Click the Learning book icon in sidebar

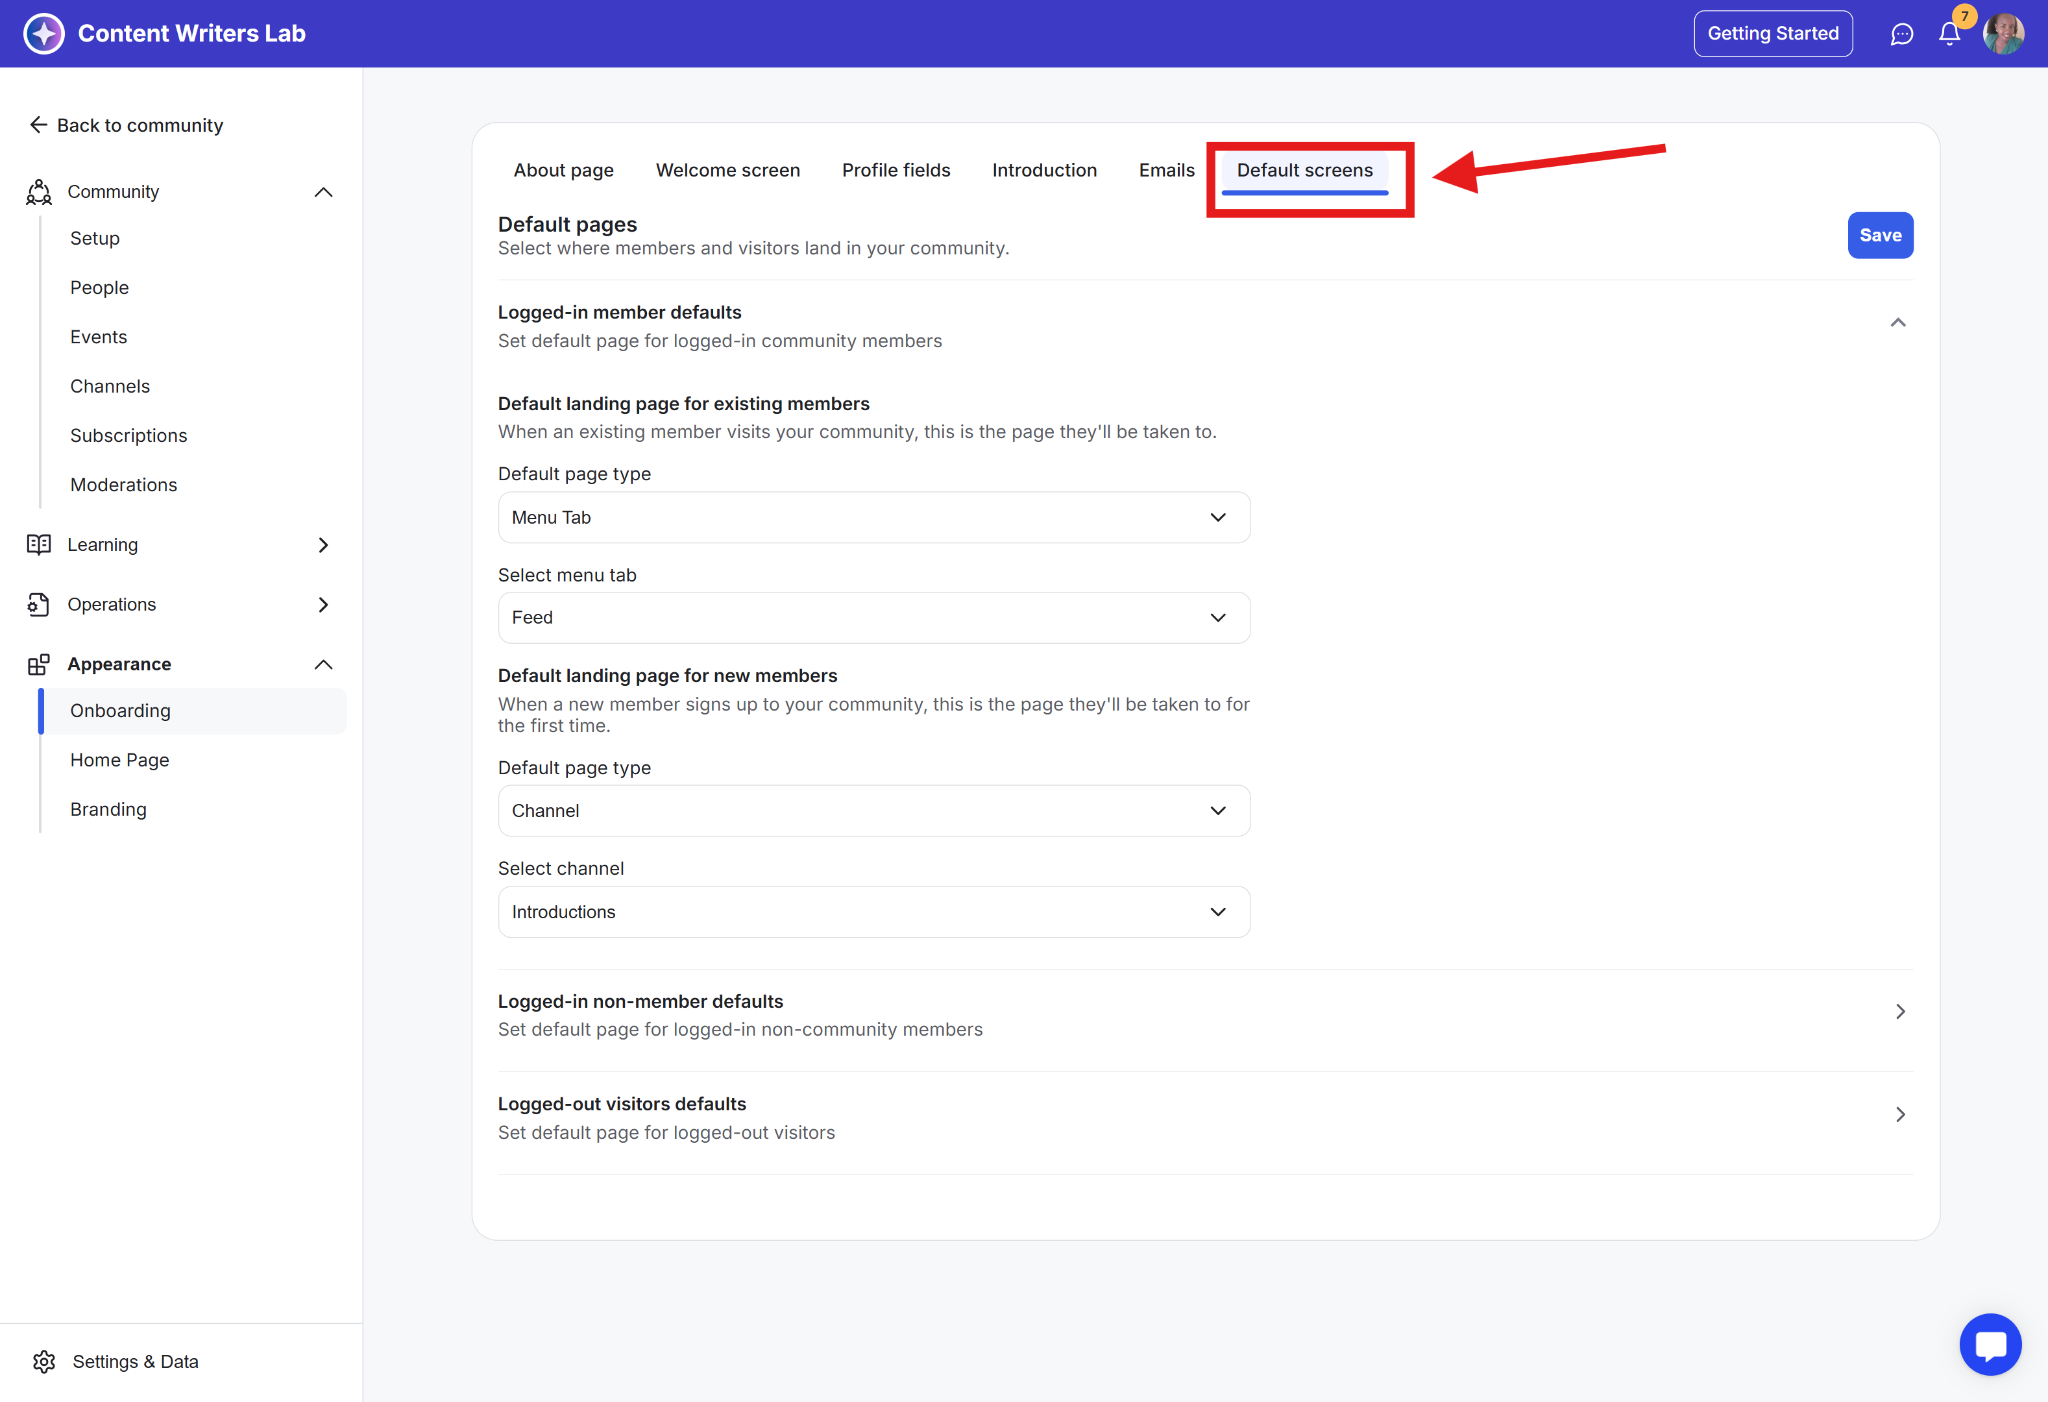pyautogui.click(x=39, y=544)
